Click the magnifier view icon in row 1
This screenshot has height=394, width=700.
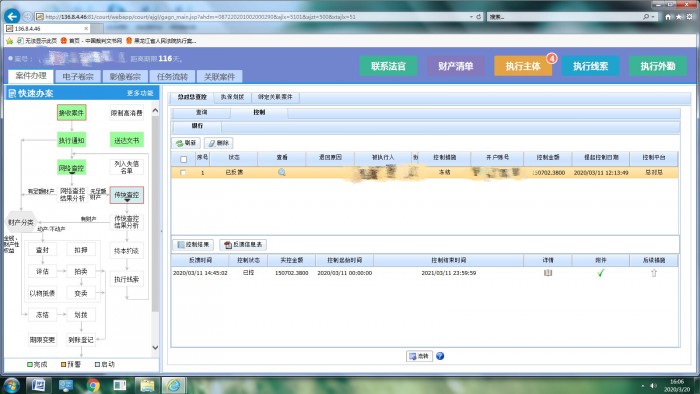click(x=282, y=172)
